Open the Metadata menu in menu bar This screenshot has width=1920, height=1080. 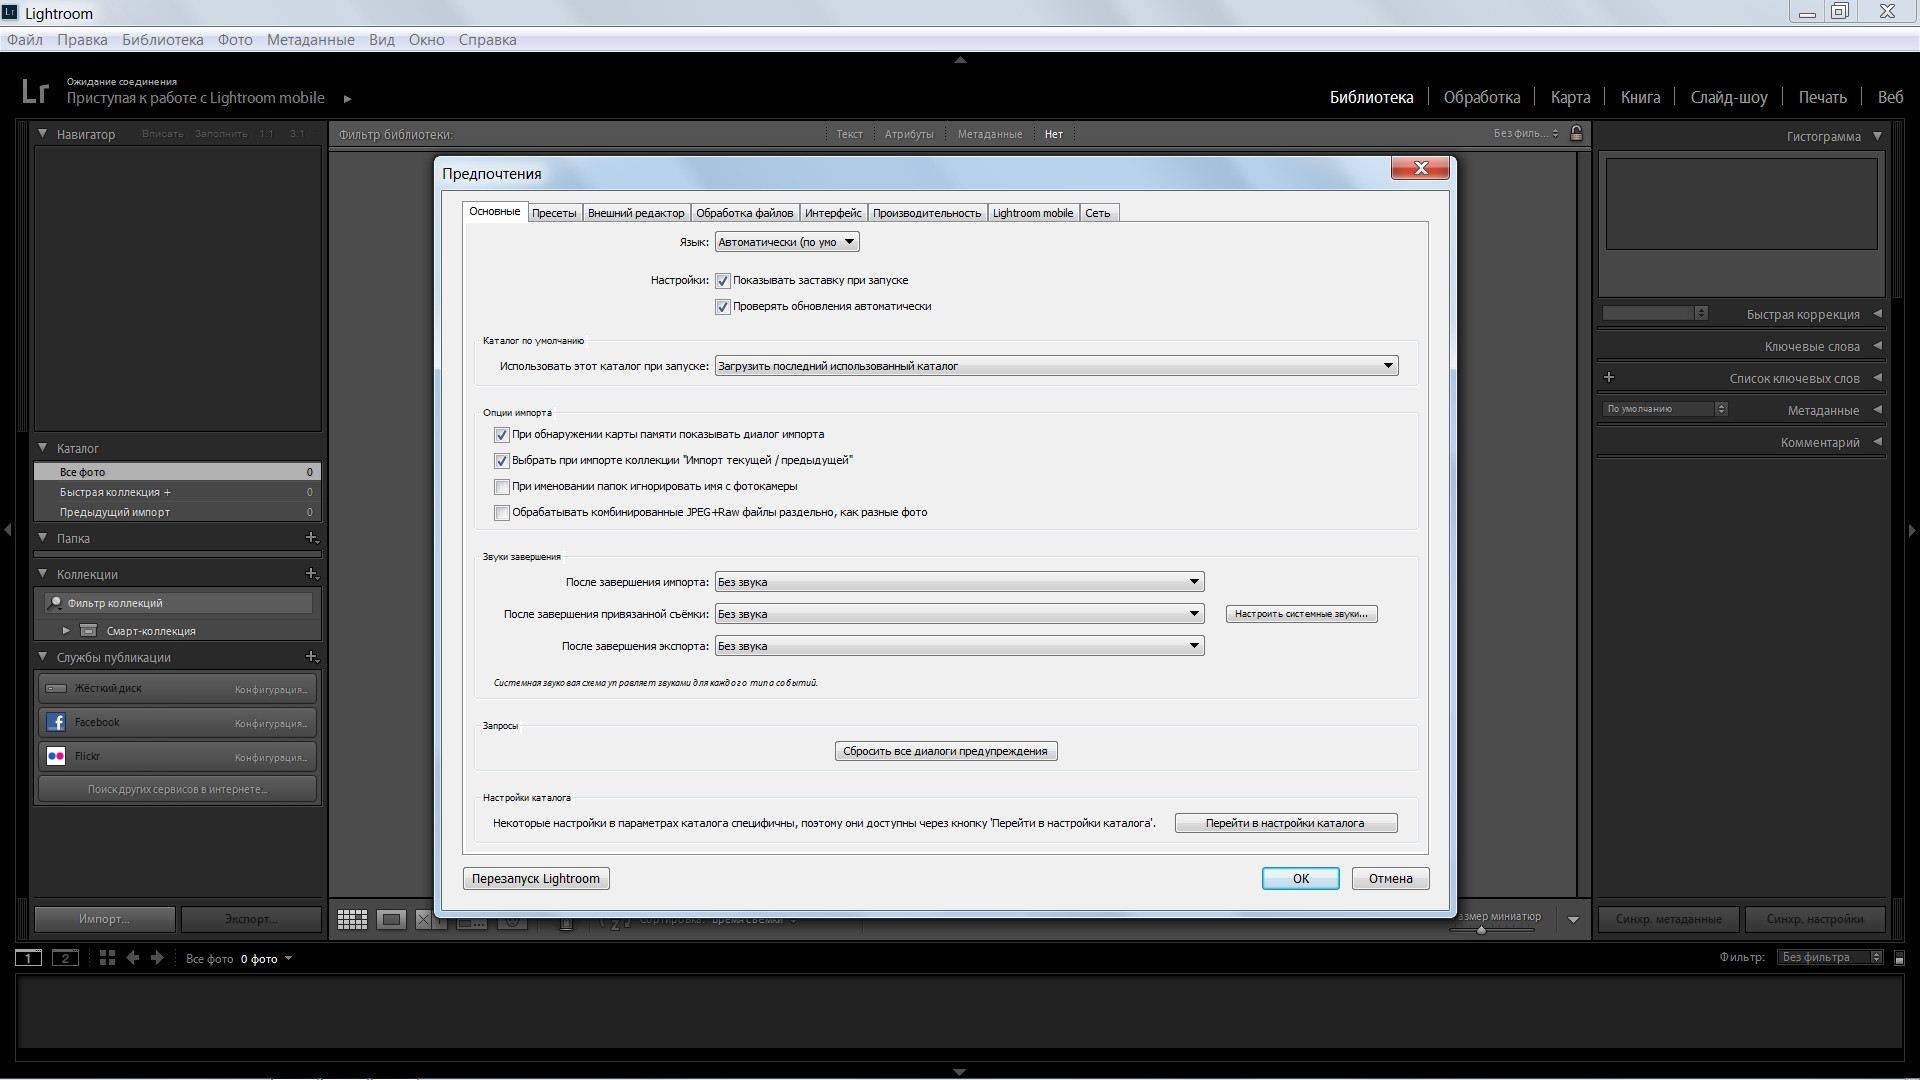click(310, 40)
